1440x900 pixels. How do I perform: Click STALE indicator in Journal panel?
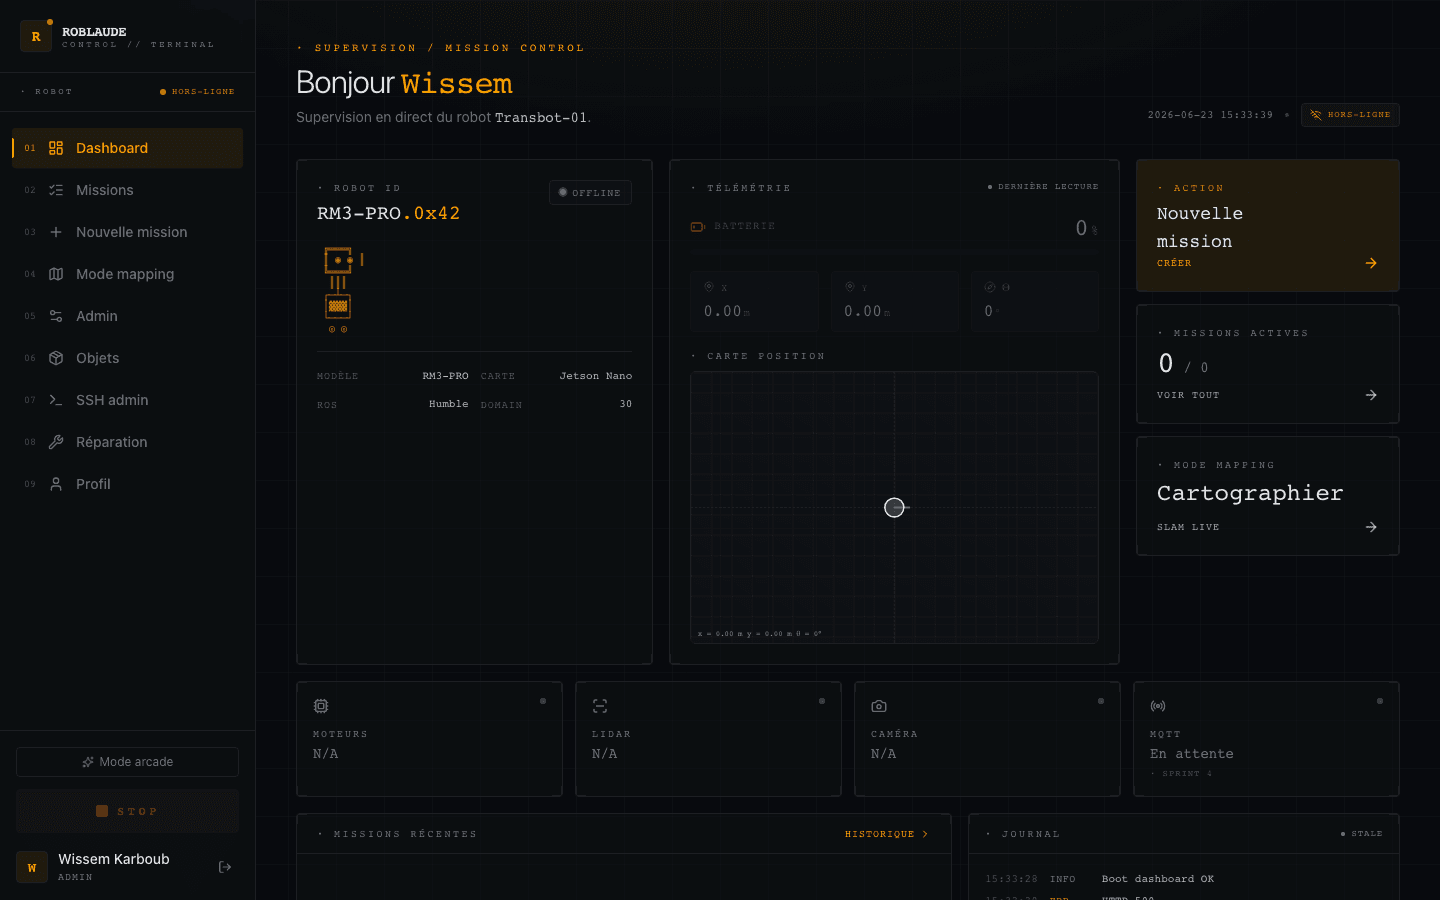[1362, 834]
